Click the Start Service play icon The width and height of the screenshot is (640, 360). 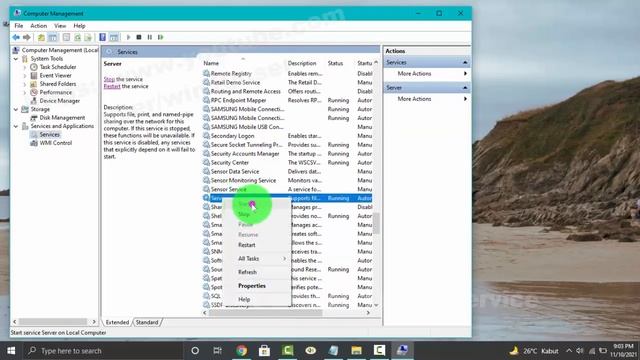coord(129,37)
